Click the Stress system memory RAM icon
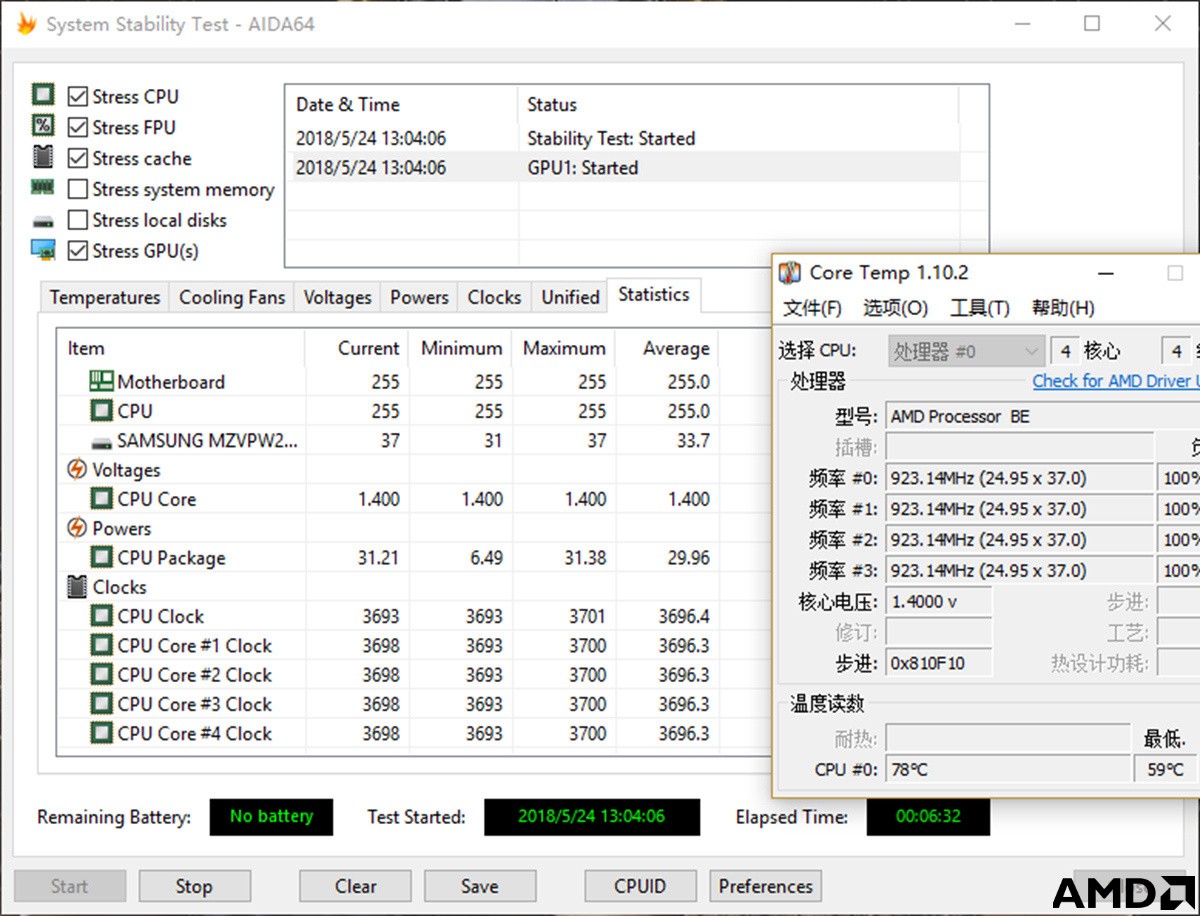Screen dimensions: 1200x916 tap(43, 187)
